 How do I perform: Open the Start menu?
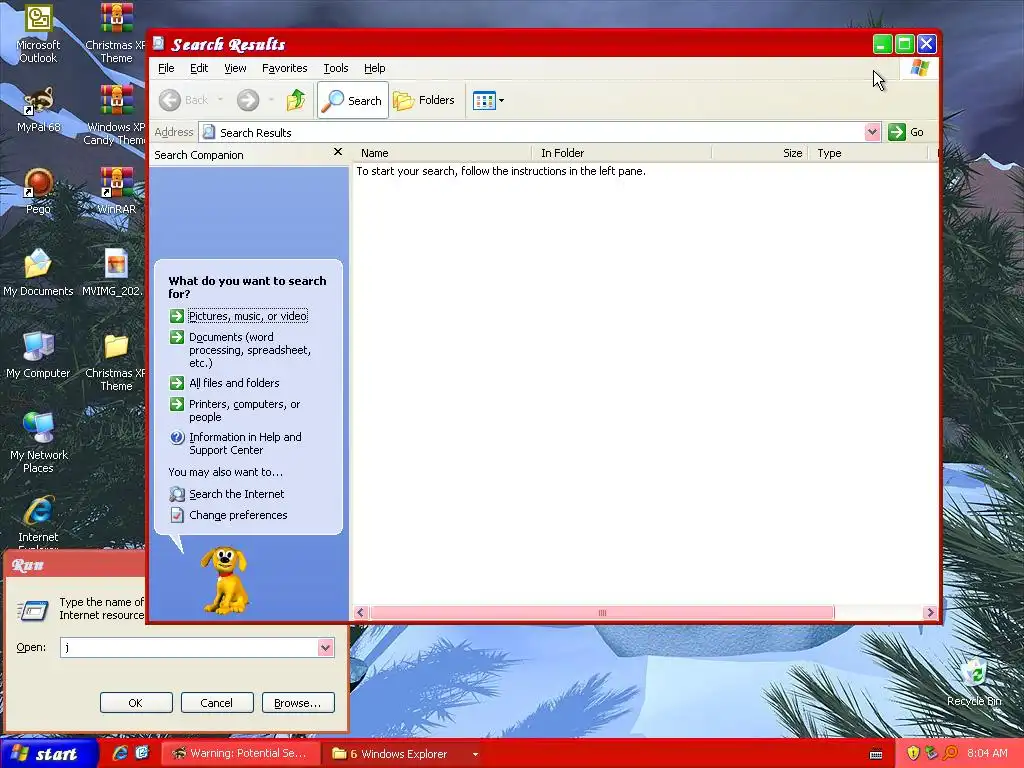pos(48,754)
